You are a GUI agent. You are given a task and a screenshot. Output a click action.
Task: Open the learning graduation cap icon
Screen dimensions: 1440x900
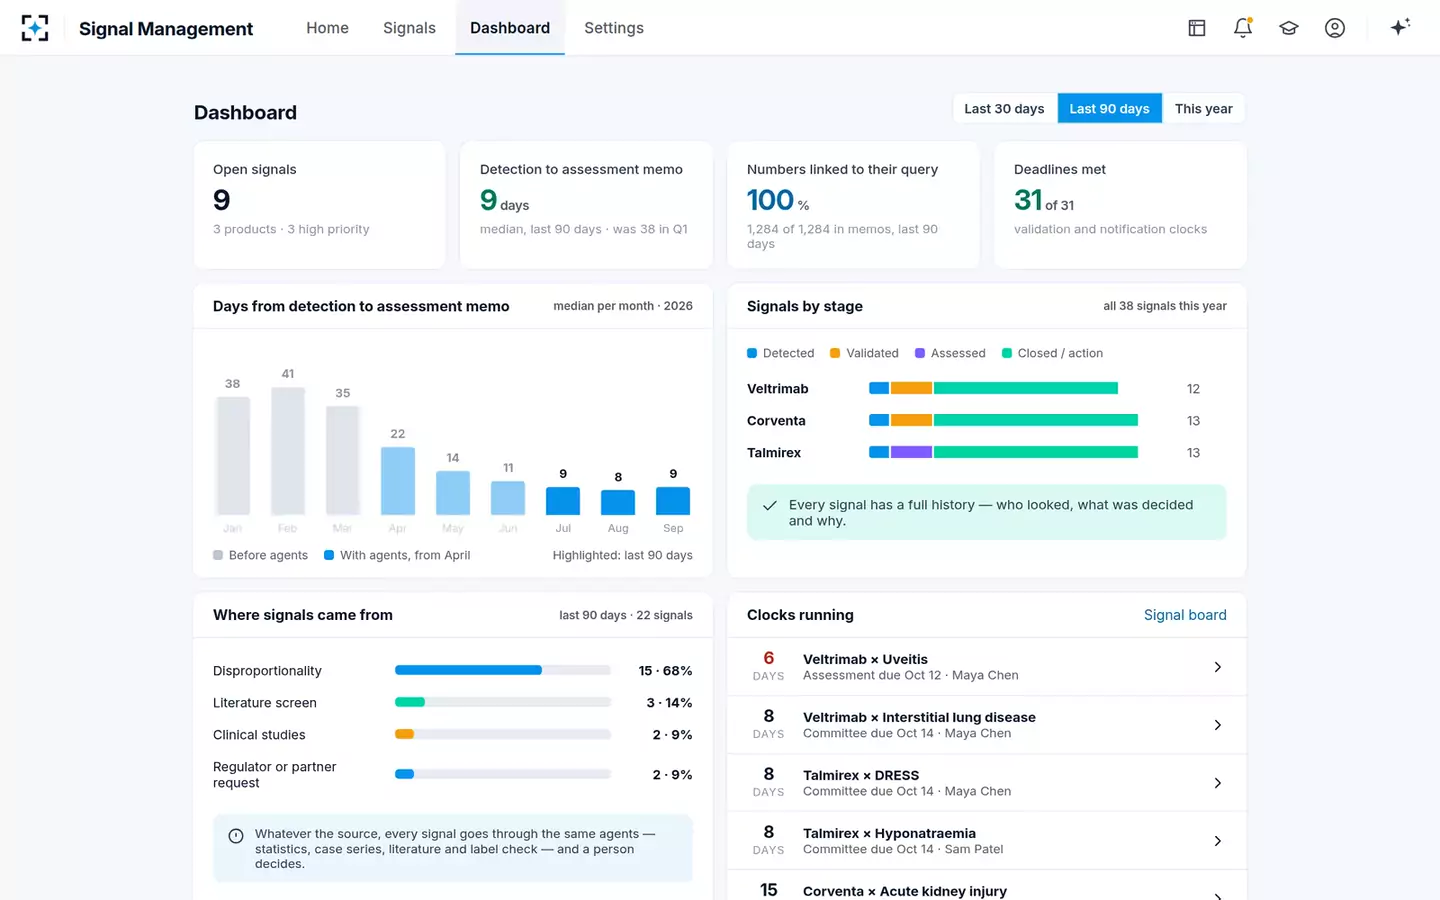pos(1289,28)
